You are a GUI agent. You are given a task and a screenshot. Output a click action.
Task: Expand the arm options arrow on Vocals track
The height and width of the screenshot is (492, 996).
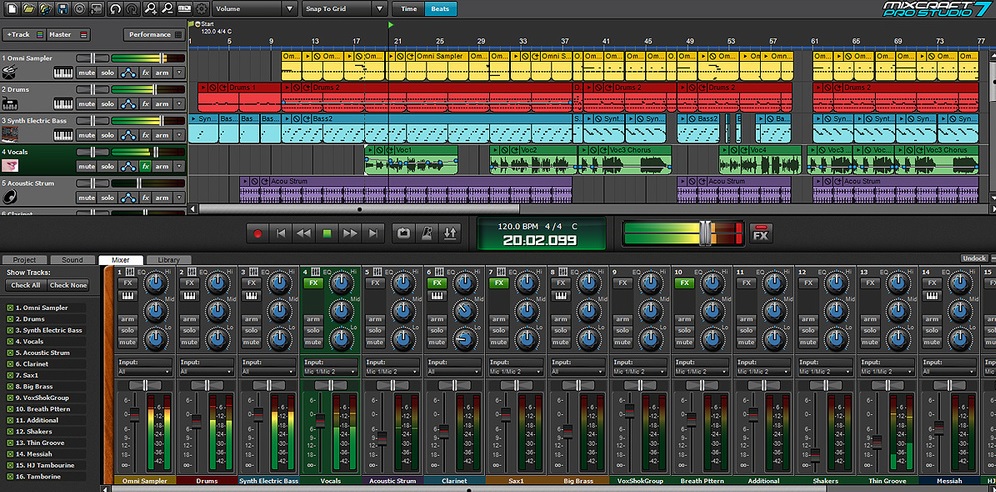(178, 166)
